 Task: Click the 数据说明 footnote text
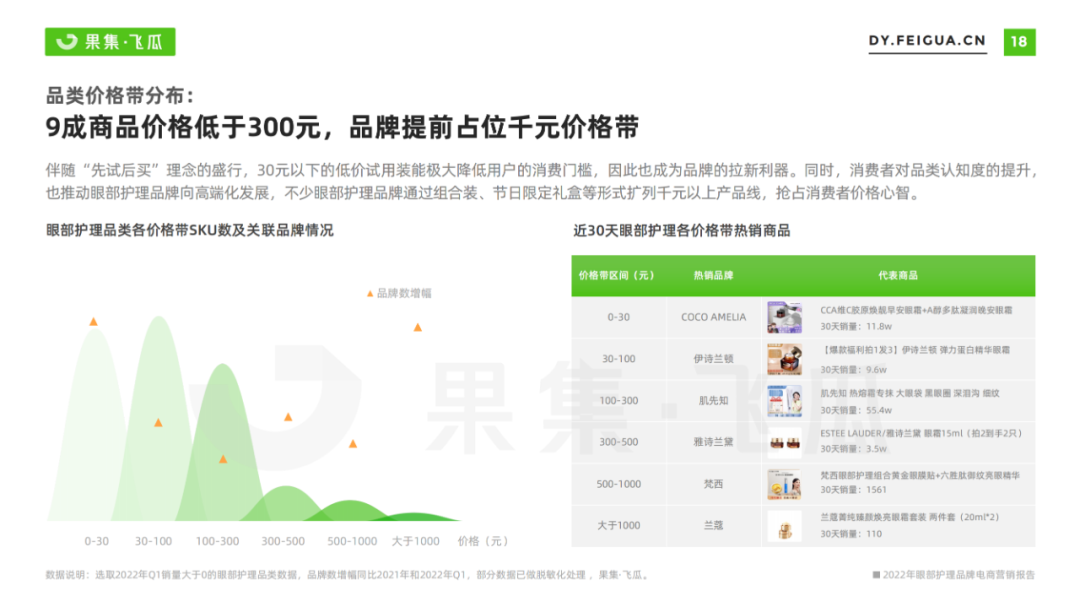click(x=348, y=575)
